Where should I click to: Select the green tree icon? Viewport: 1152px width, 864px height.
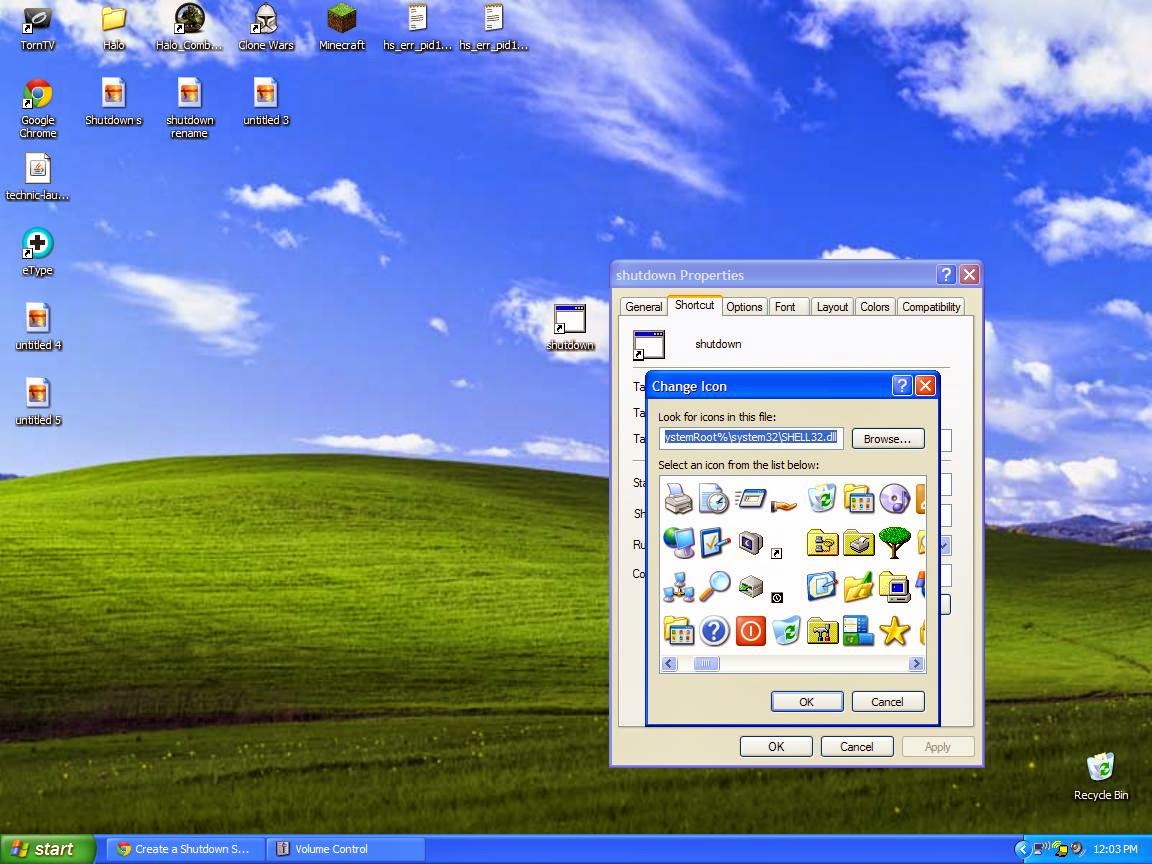coord(895,543)
